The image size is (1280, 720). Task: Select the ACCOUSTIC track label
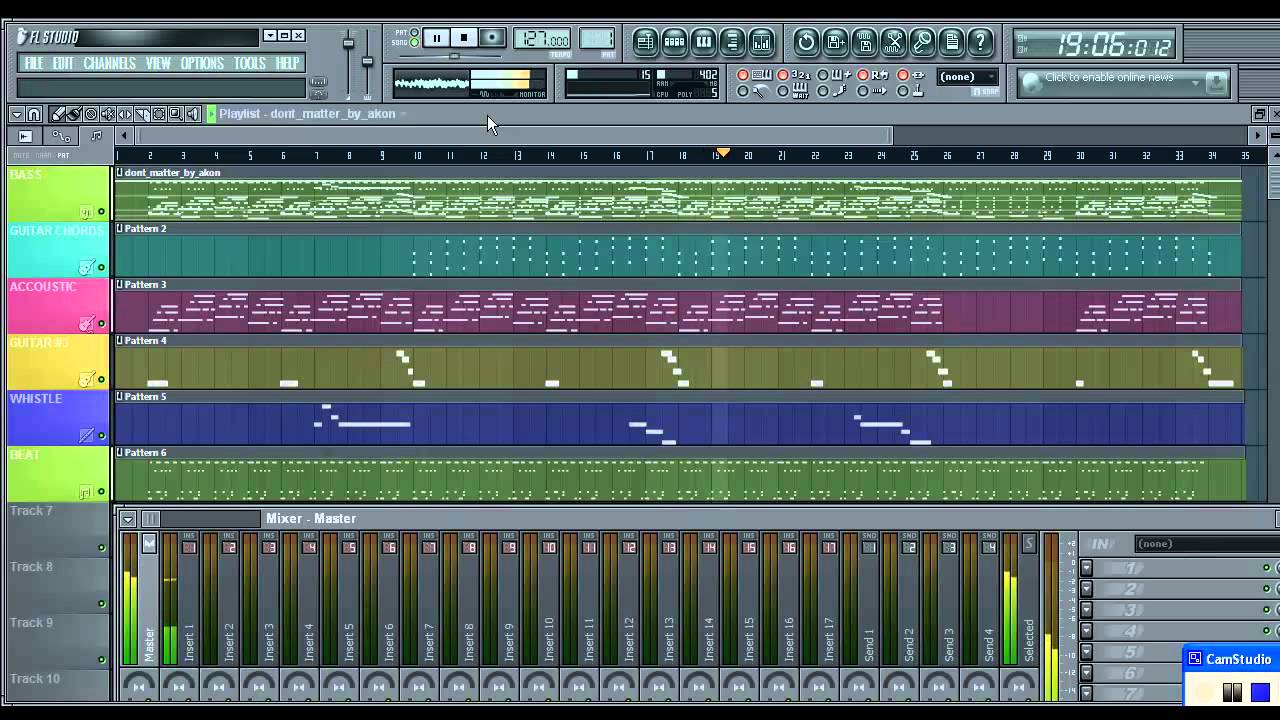(x=43, y=287)
